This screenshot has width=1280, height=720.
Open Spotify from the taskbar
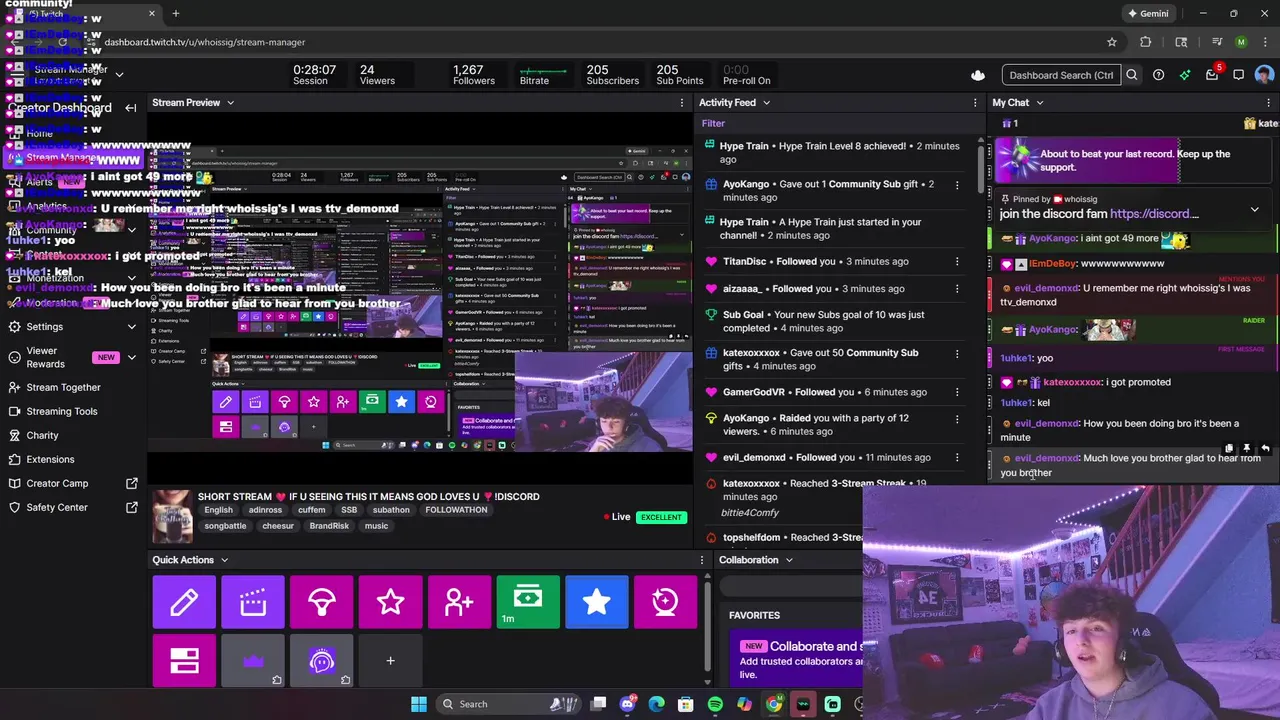point(715,704)
